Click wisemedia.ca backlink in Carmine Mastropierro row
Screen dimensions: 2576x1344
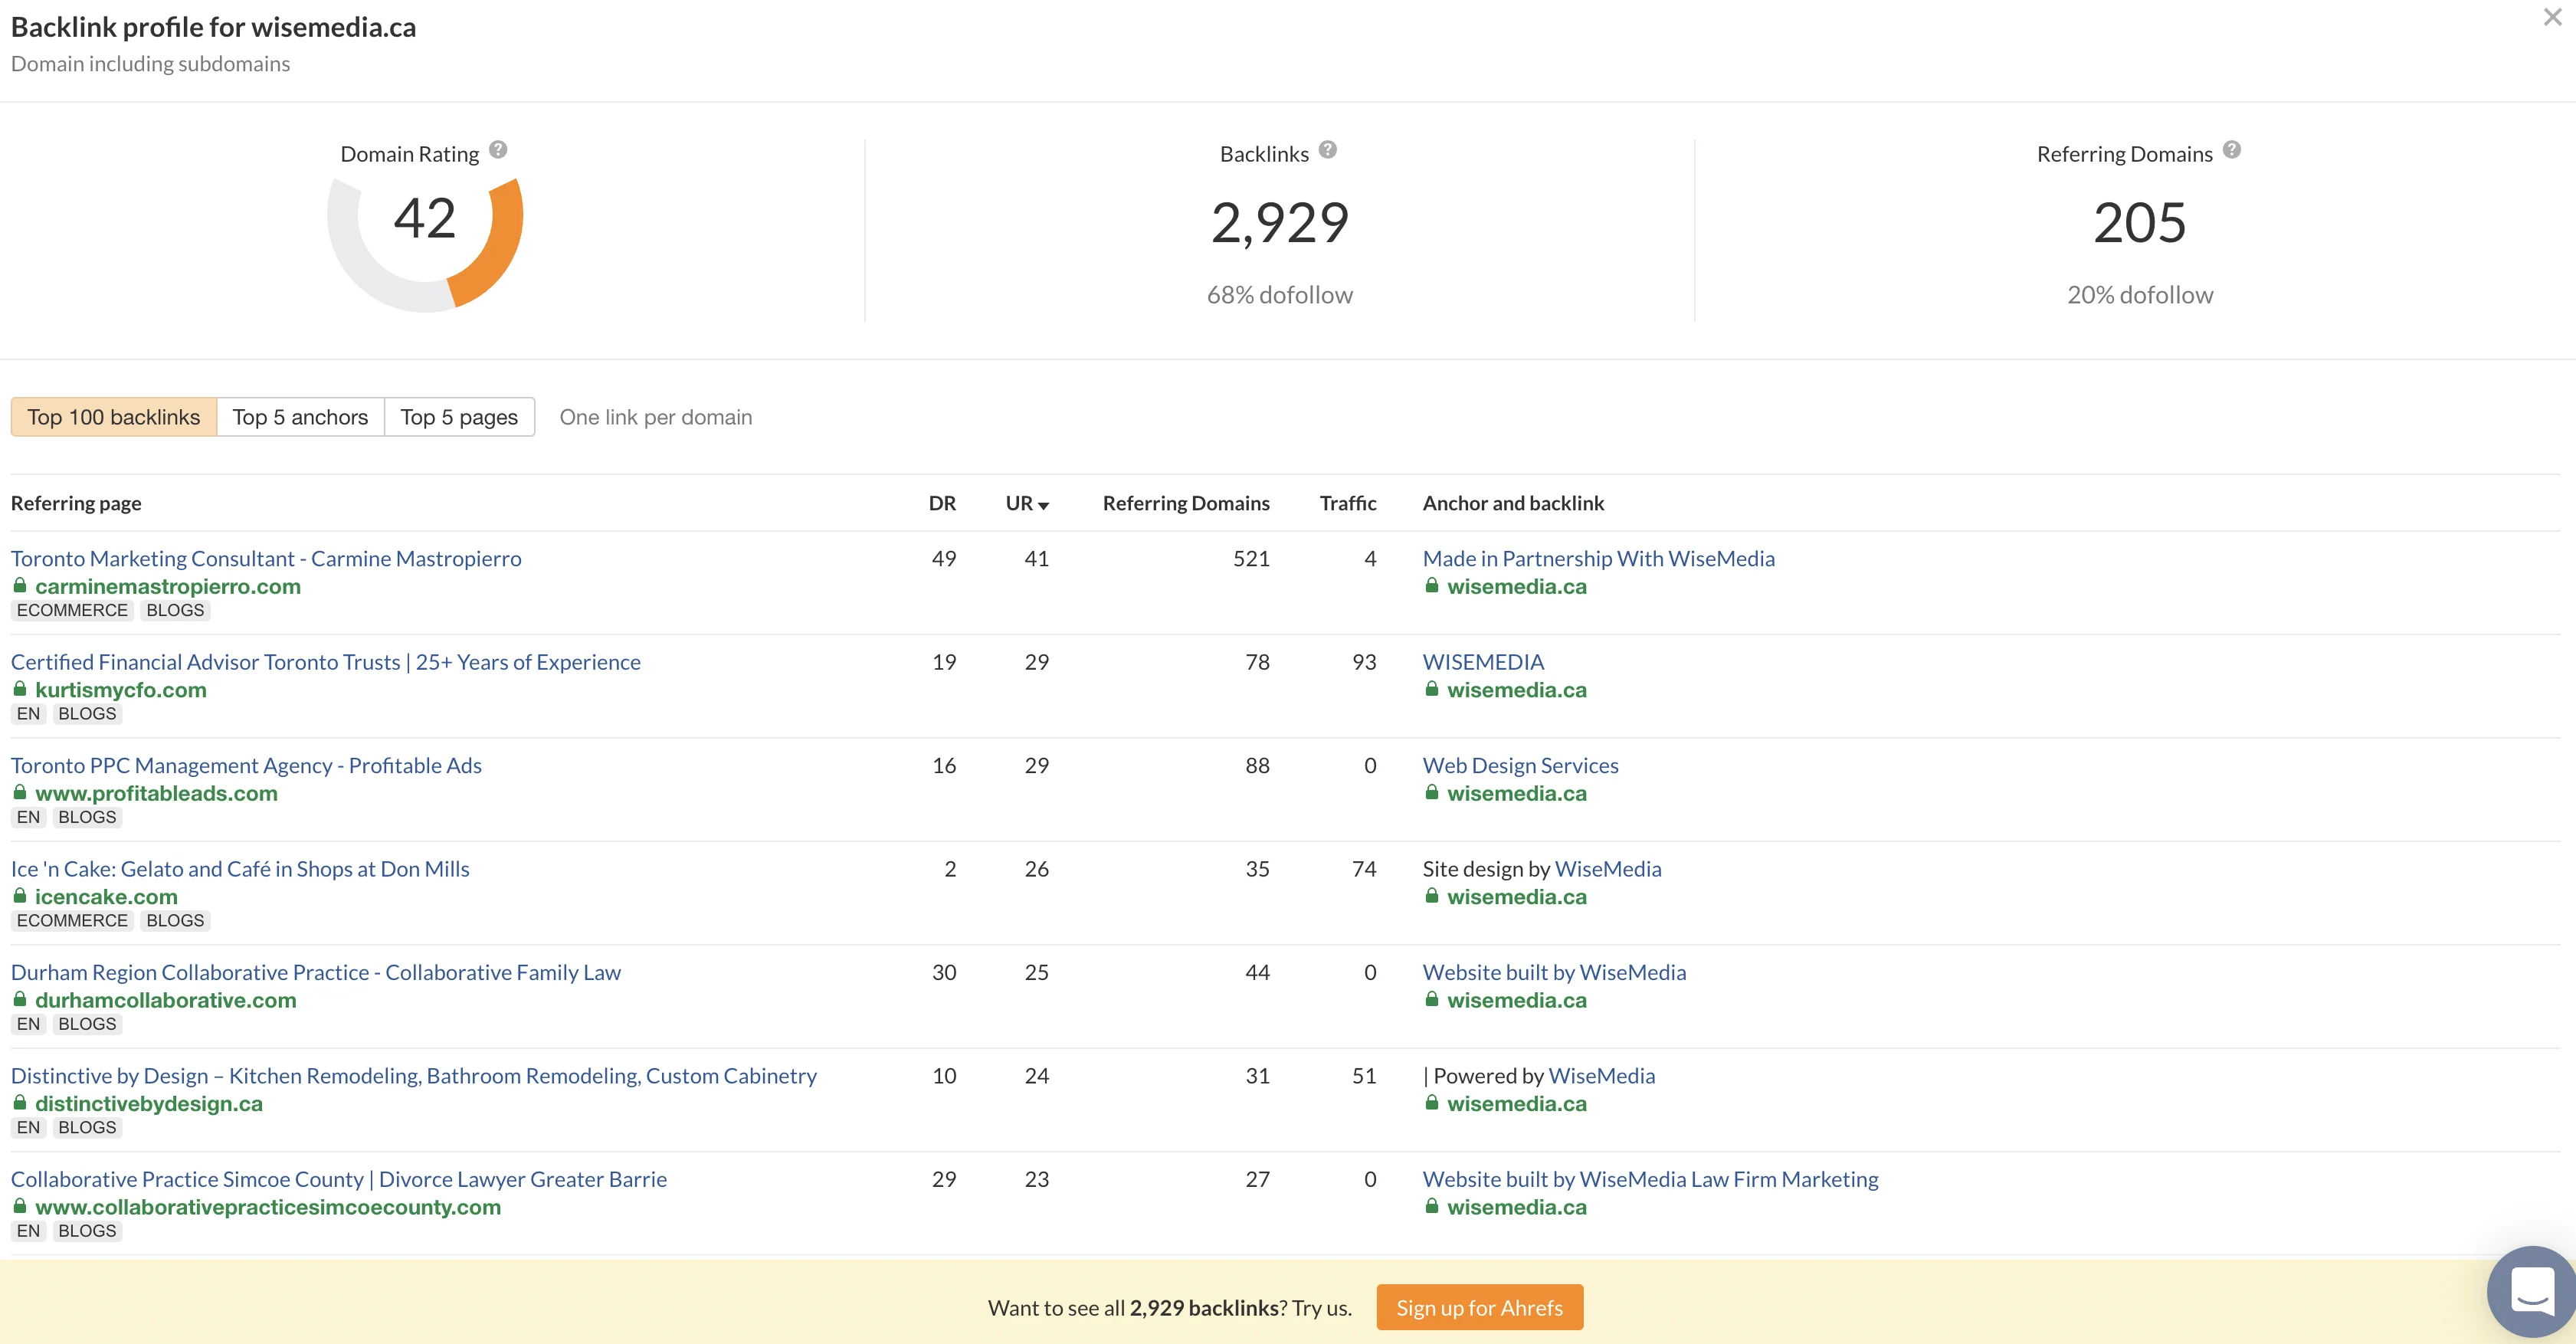click(1516, 586)
